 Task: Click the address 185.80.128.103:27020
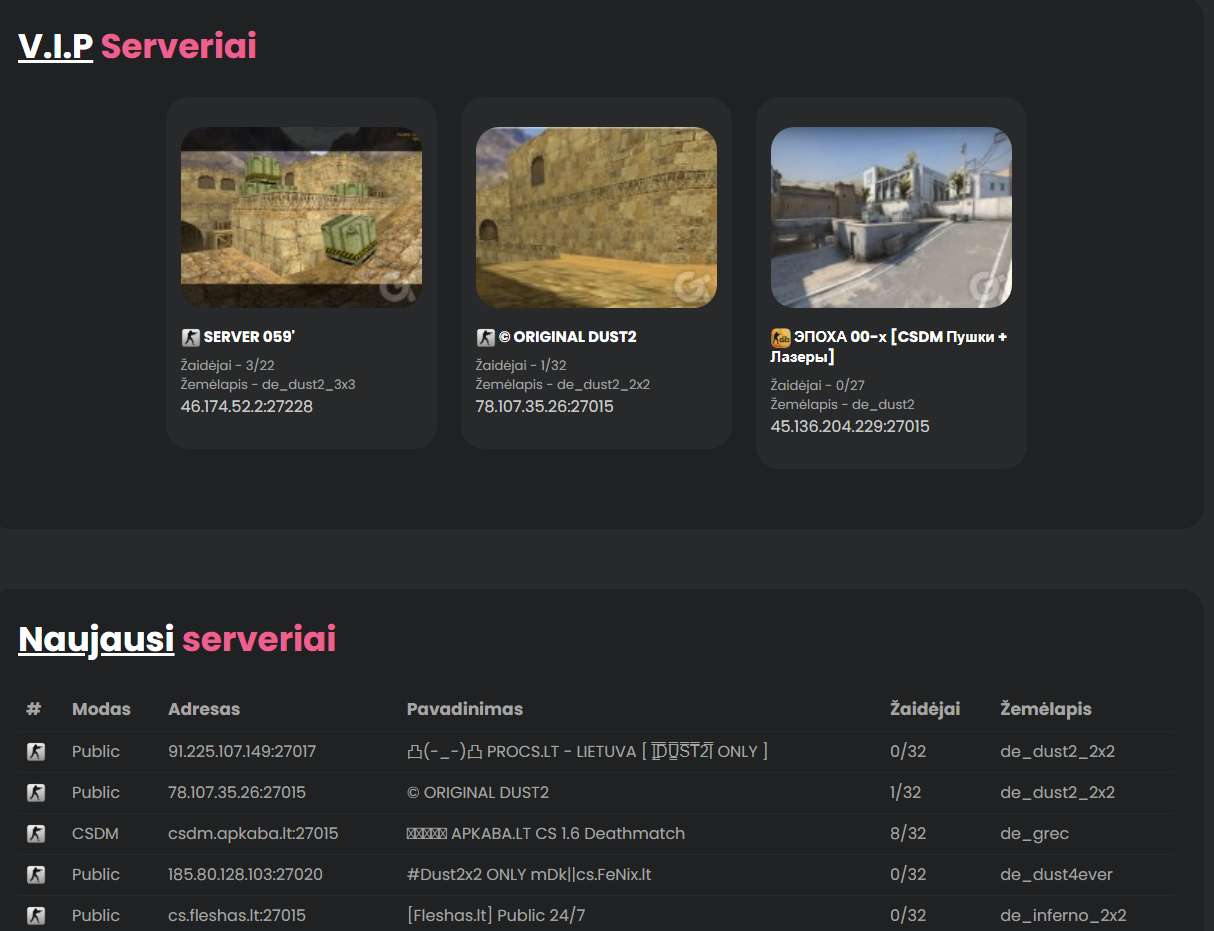(245, 875)
